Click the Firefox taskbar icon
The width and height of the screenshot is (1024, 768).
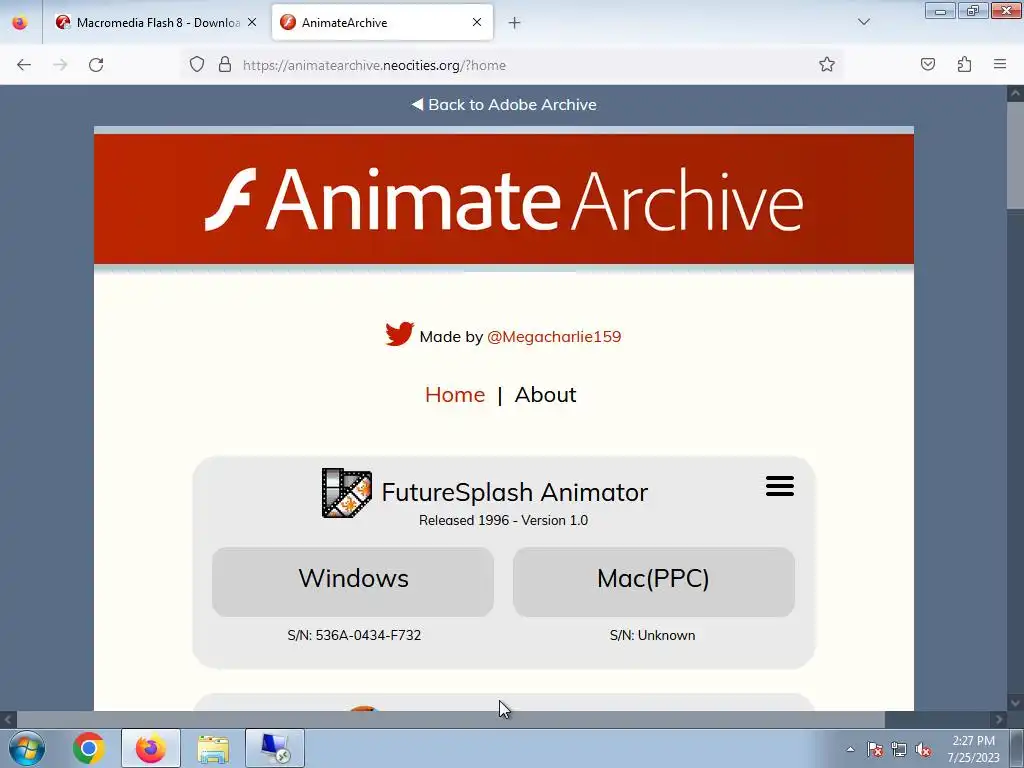pos(151,748)
